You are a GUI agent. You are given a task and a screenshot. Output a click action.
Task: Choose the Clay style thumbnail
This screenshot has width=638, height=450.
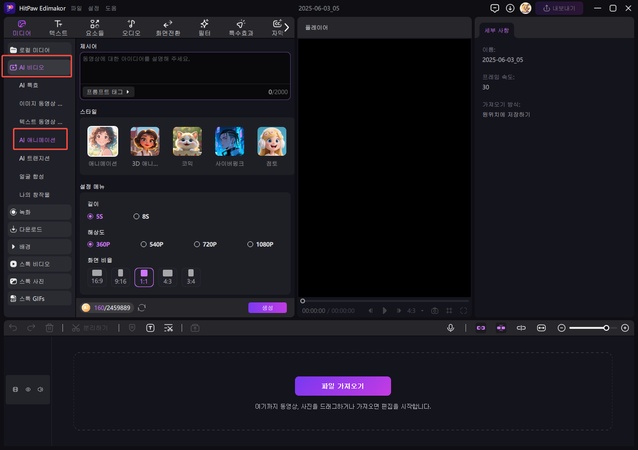272,141
